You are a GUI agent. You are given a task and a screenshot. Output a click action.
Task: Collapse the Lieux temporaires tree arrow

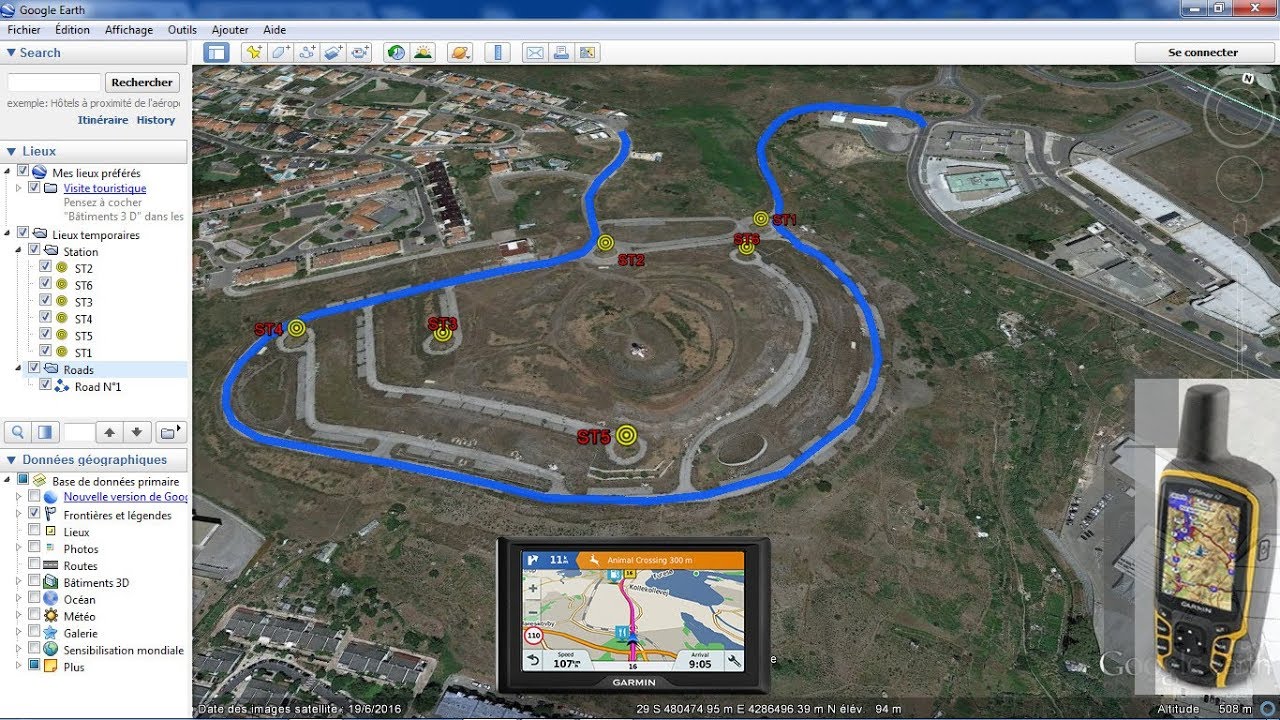[9, 234]
